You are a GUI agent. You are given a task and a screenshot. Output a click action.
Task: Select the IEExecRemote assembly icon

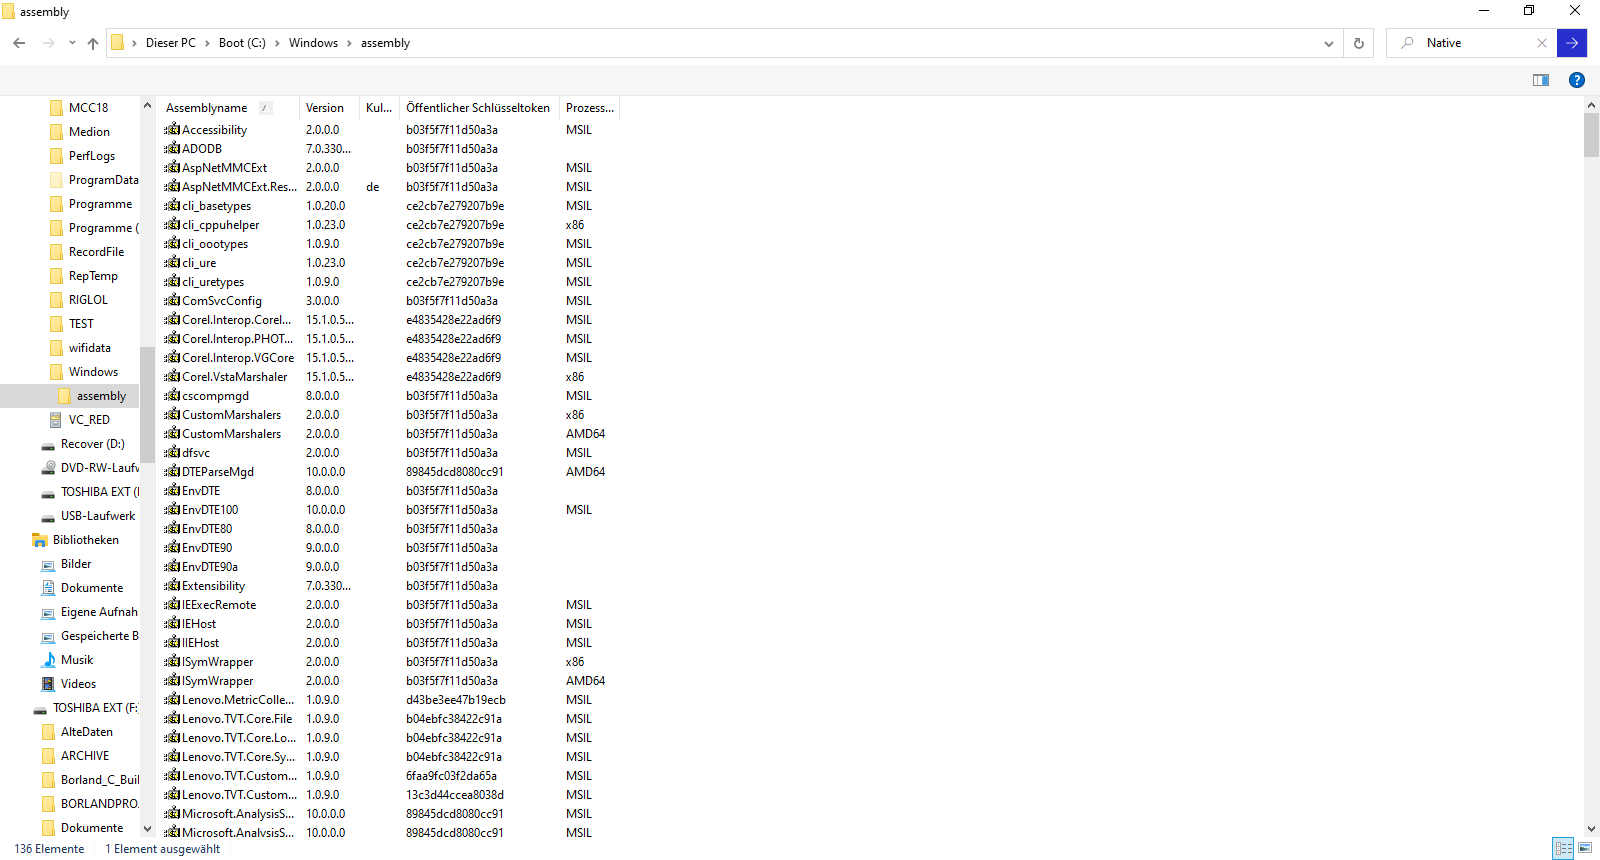click(x=172, y=605)
